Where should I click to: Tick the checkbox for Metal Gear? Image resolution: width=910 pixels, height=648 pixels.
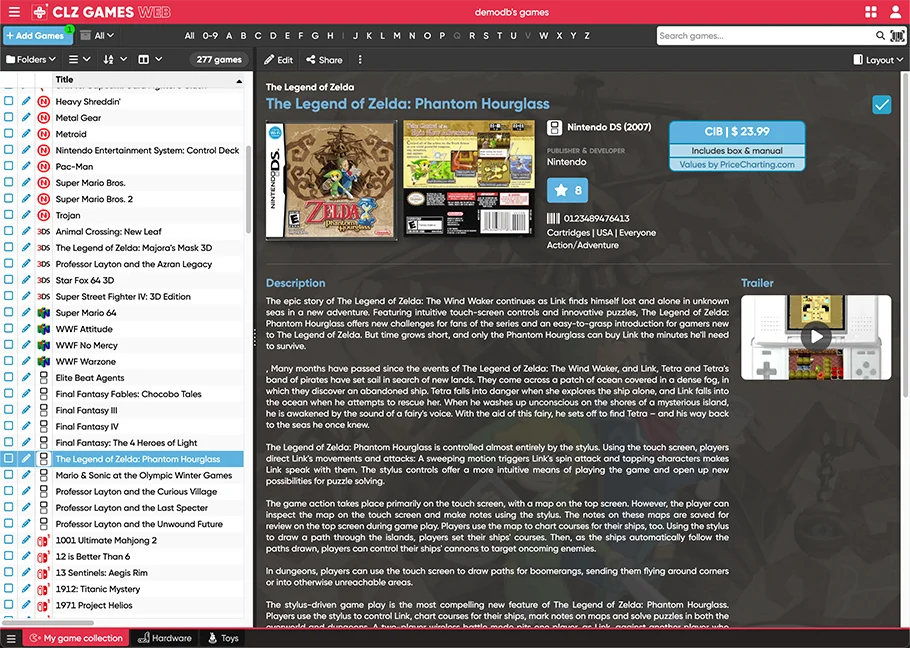[9, 118]
